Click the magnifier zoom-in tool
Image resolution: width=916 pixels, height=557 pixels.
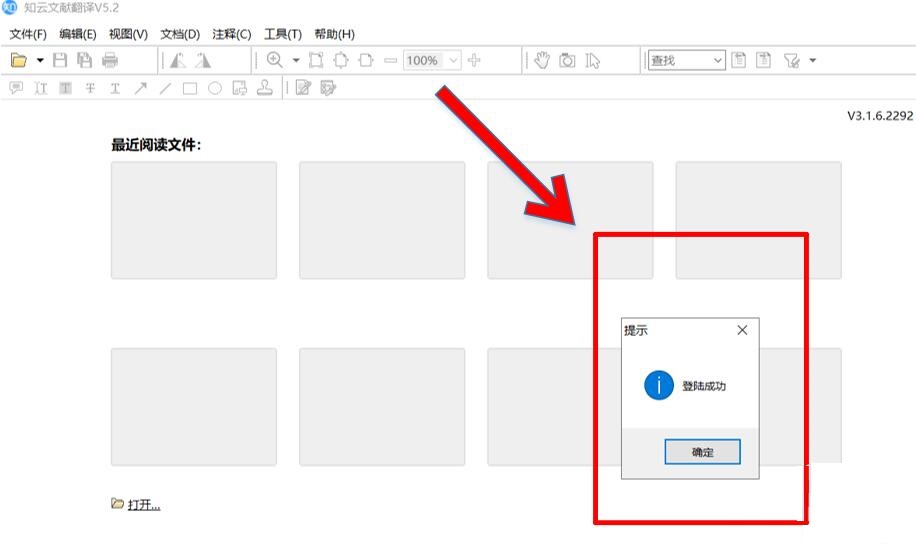274,61
